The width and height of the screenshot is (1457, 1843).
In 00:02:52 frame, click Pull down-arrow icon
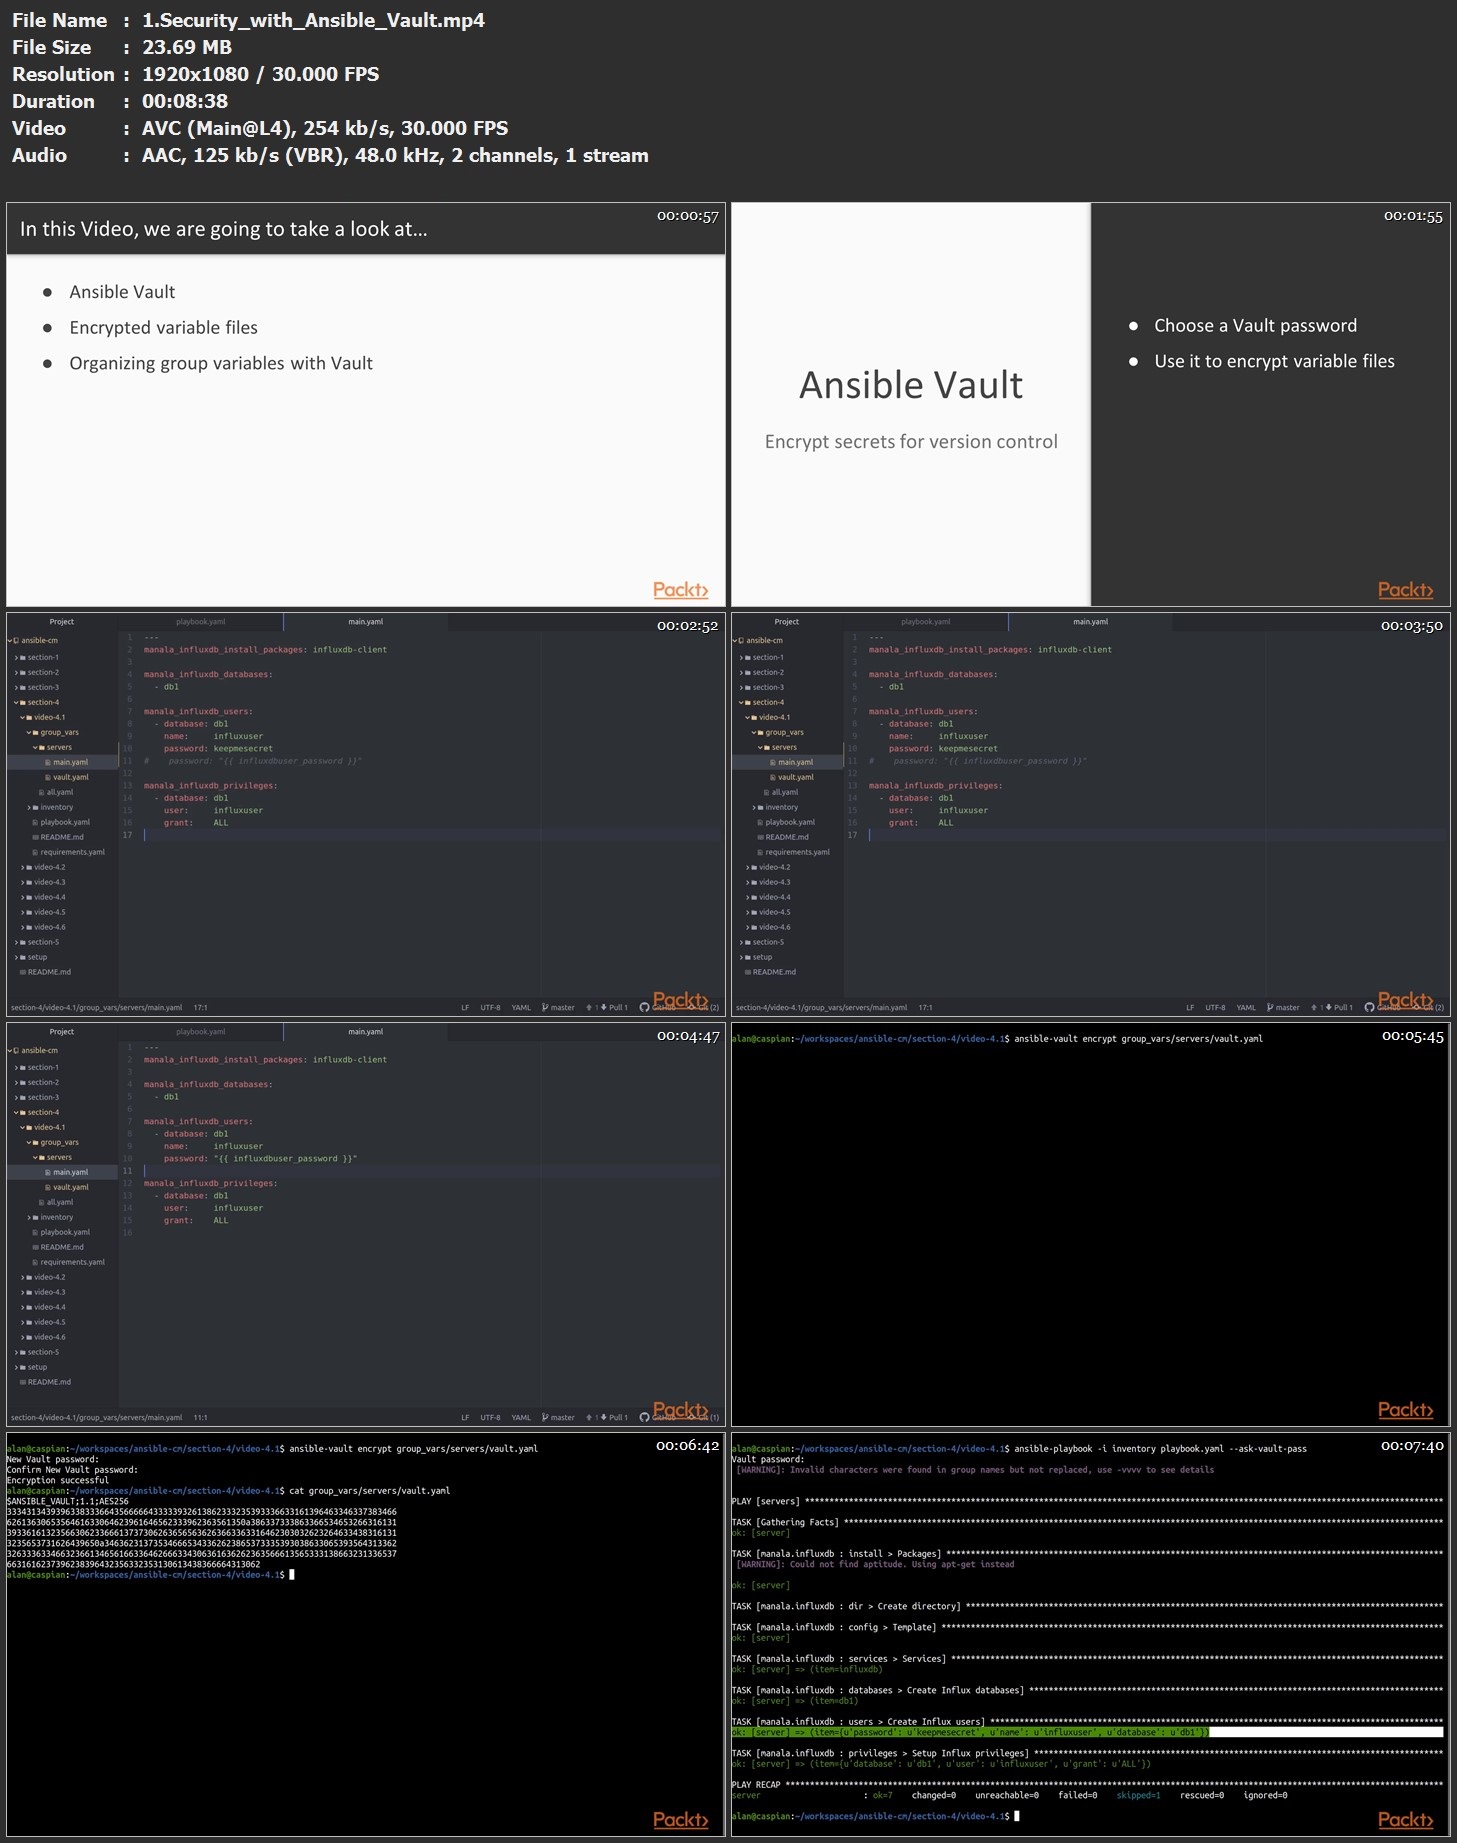(603, 1008)
